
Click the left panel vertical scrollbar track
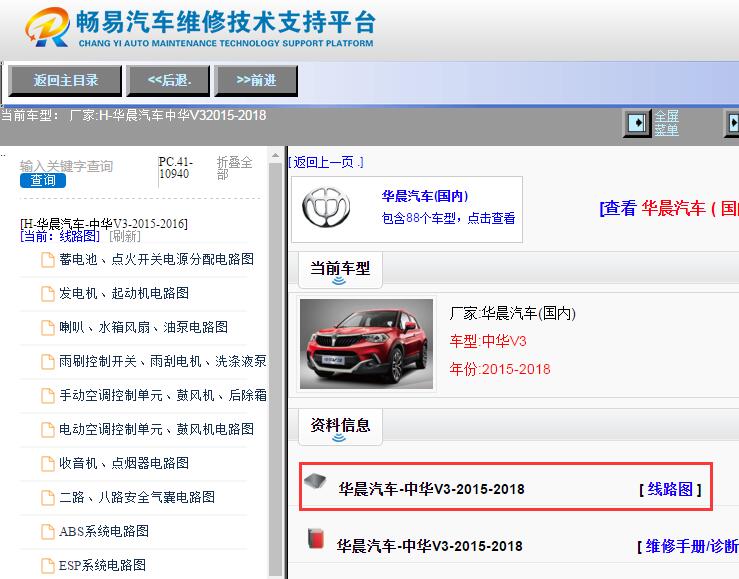[x=276, y=367]
